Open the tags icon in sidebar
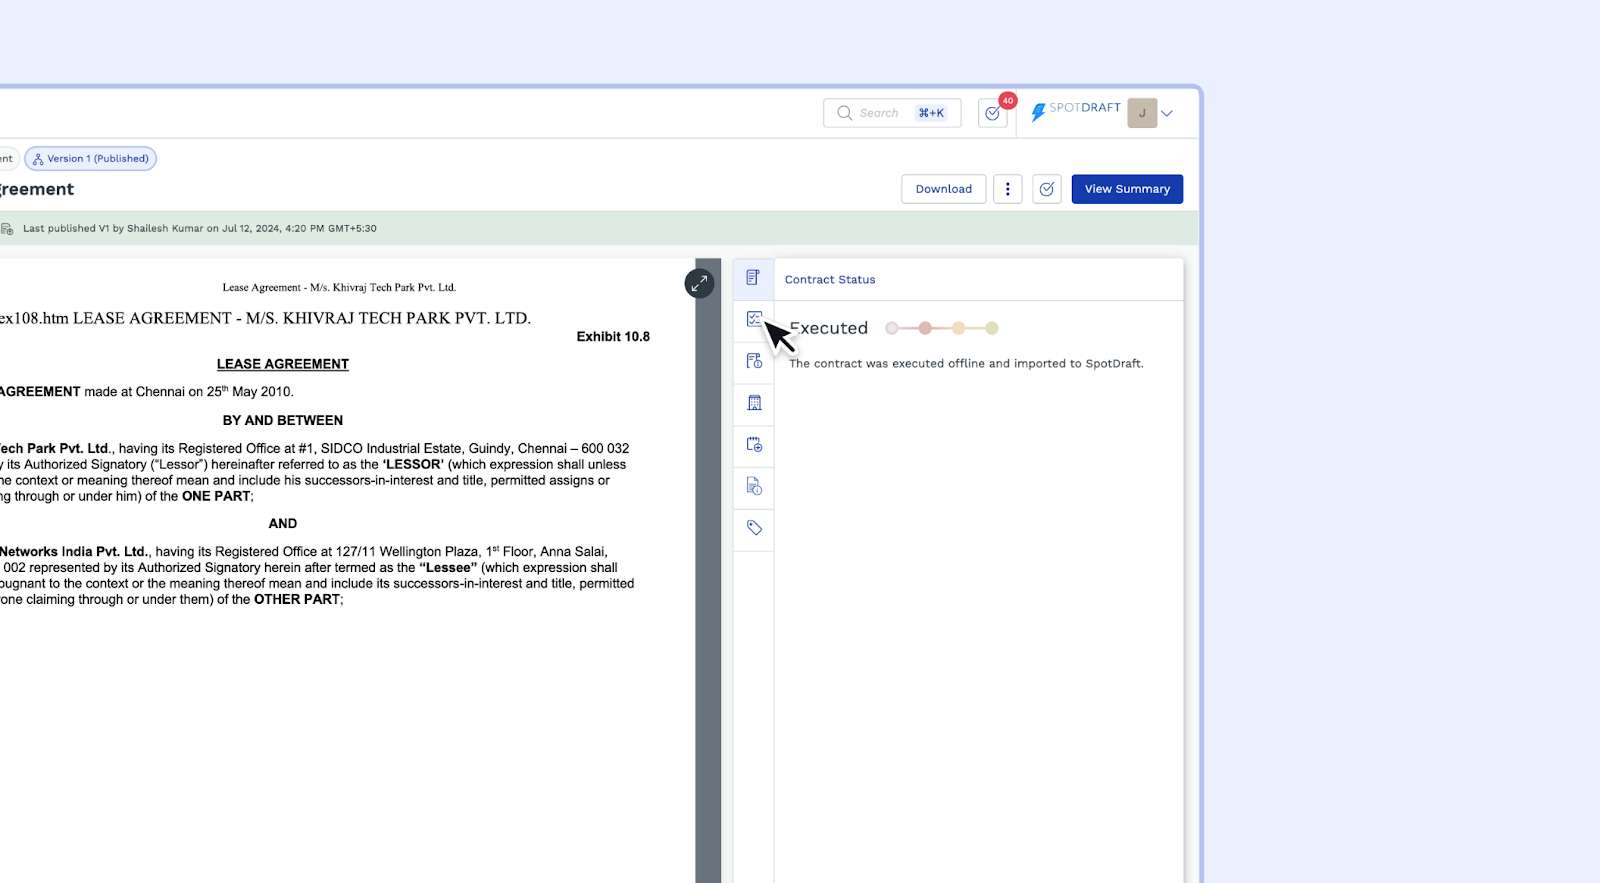 (754, 528)
